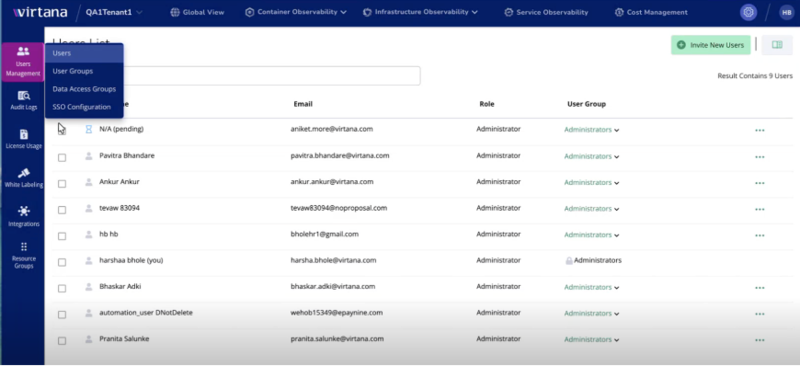The width and height of the screenshot is (800, 366).
Task: Go to the Global View tab
Action: [197, 12]
